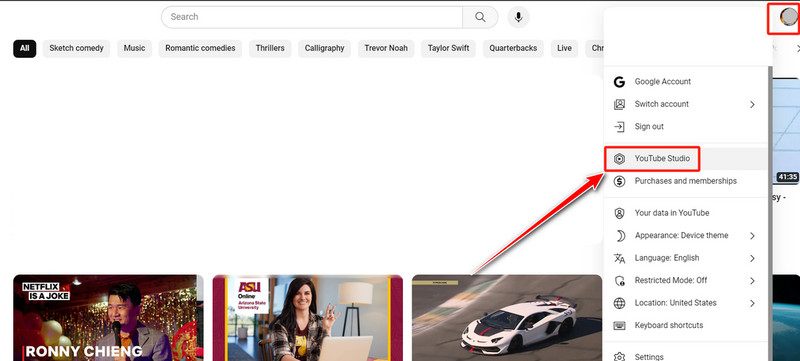
Task: Expand Location: United States chevron
Action: (x=753, y=303)
